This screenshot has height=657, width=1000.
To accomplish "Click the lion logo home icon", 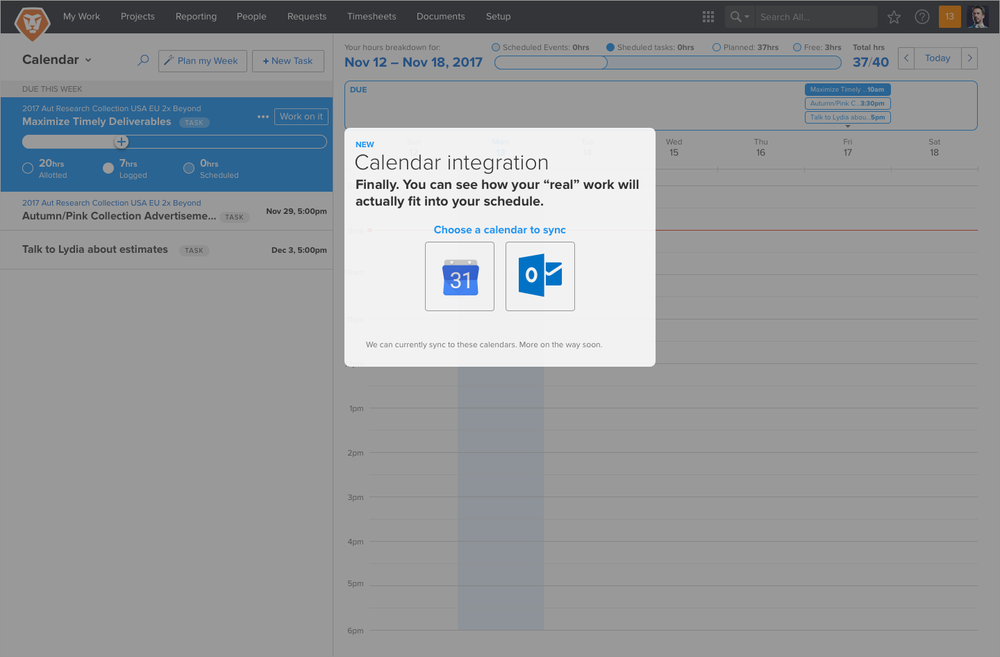I will (32, 24).
